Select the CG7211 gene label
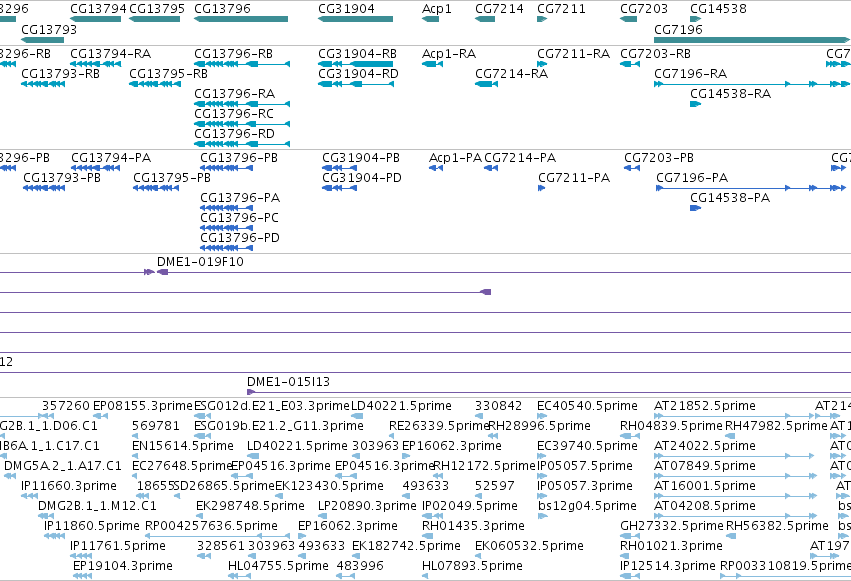 (561, 9)
